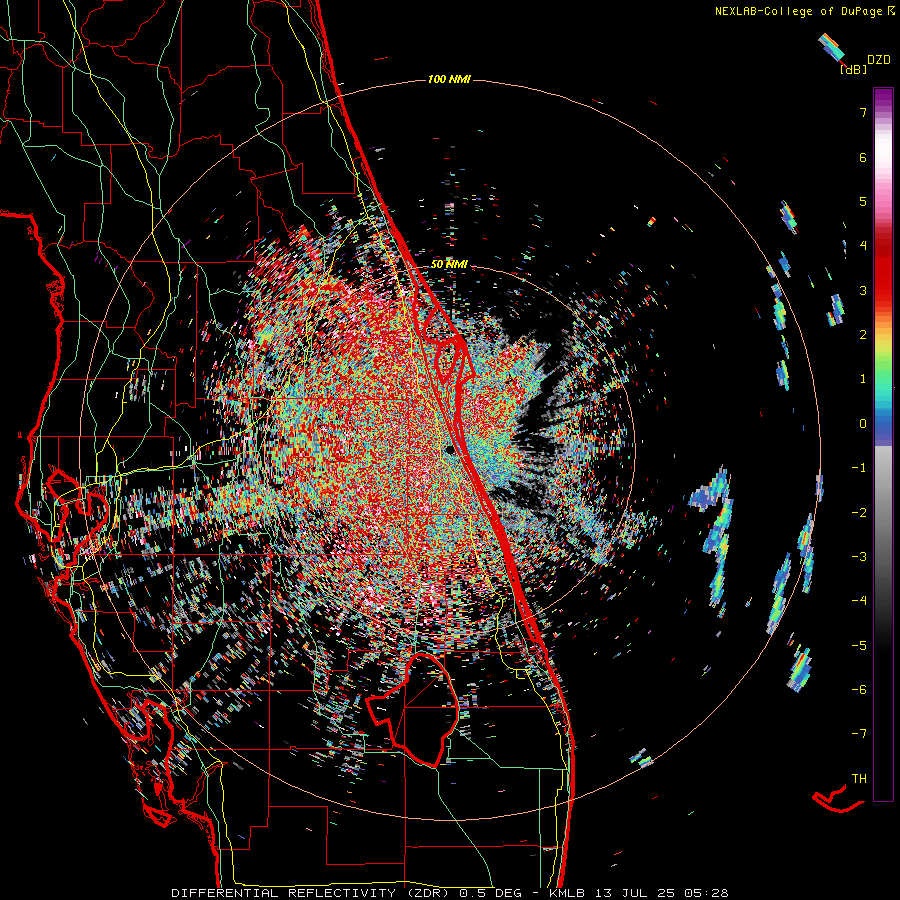The height and width of the screenshot is (900, 900).
Task: Click the 50 NMI range ring label
Action: click(x=449, y=264)
